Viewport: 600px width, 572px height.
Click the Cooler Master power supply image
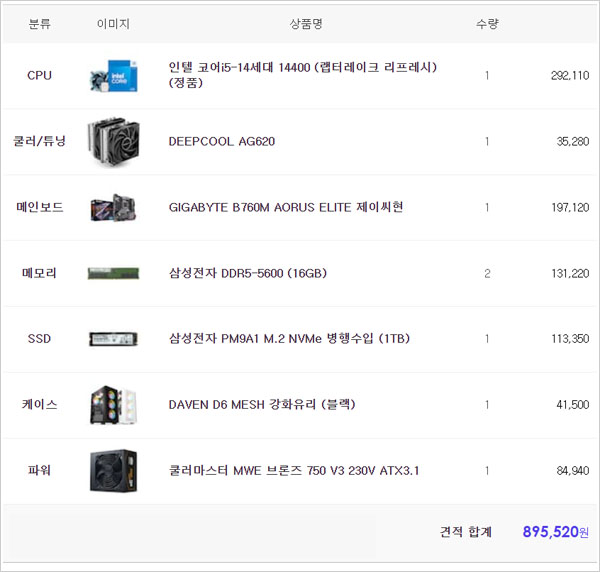(113, 471)
